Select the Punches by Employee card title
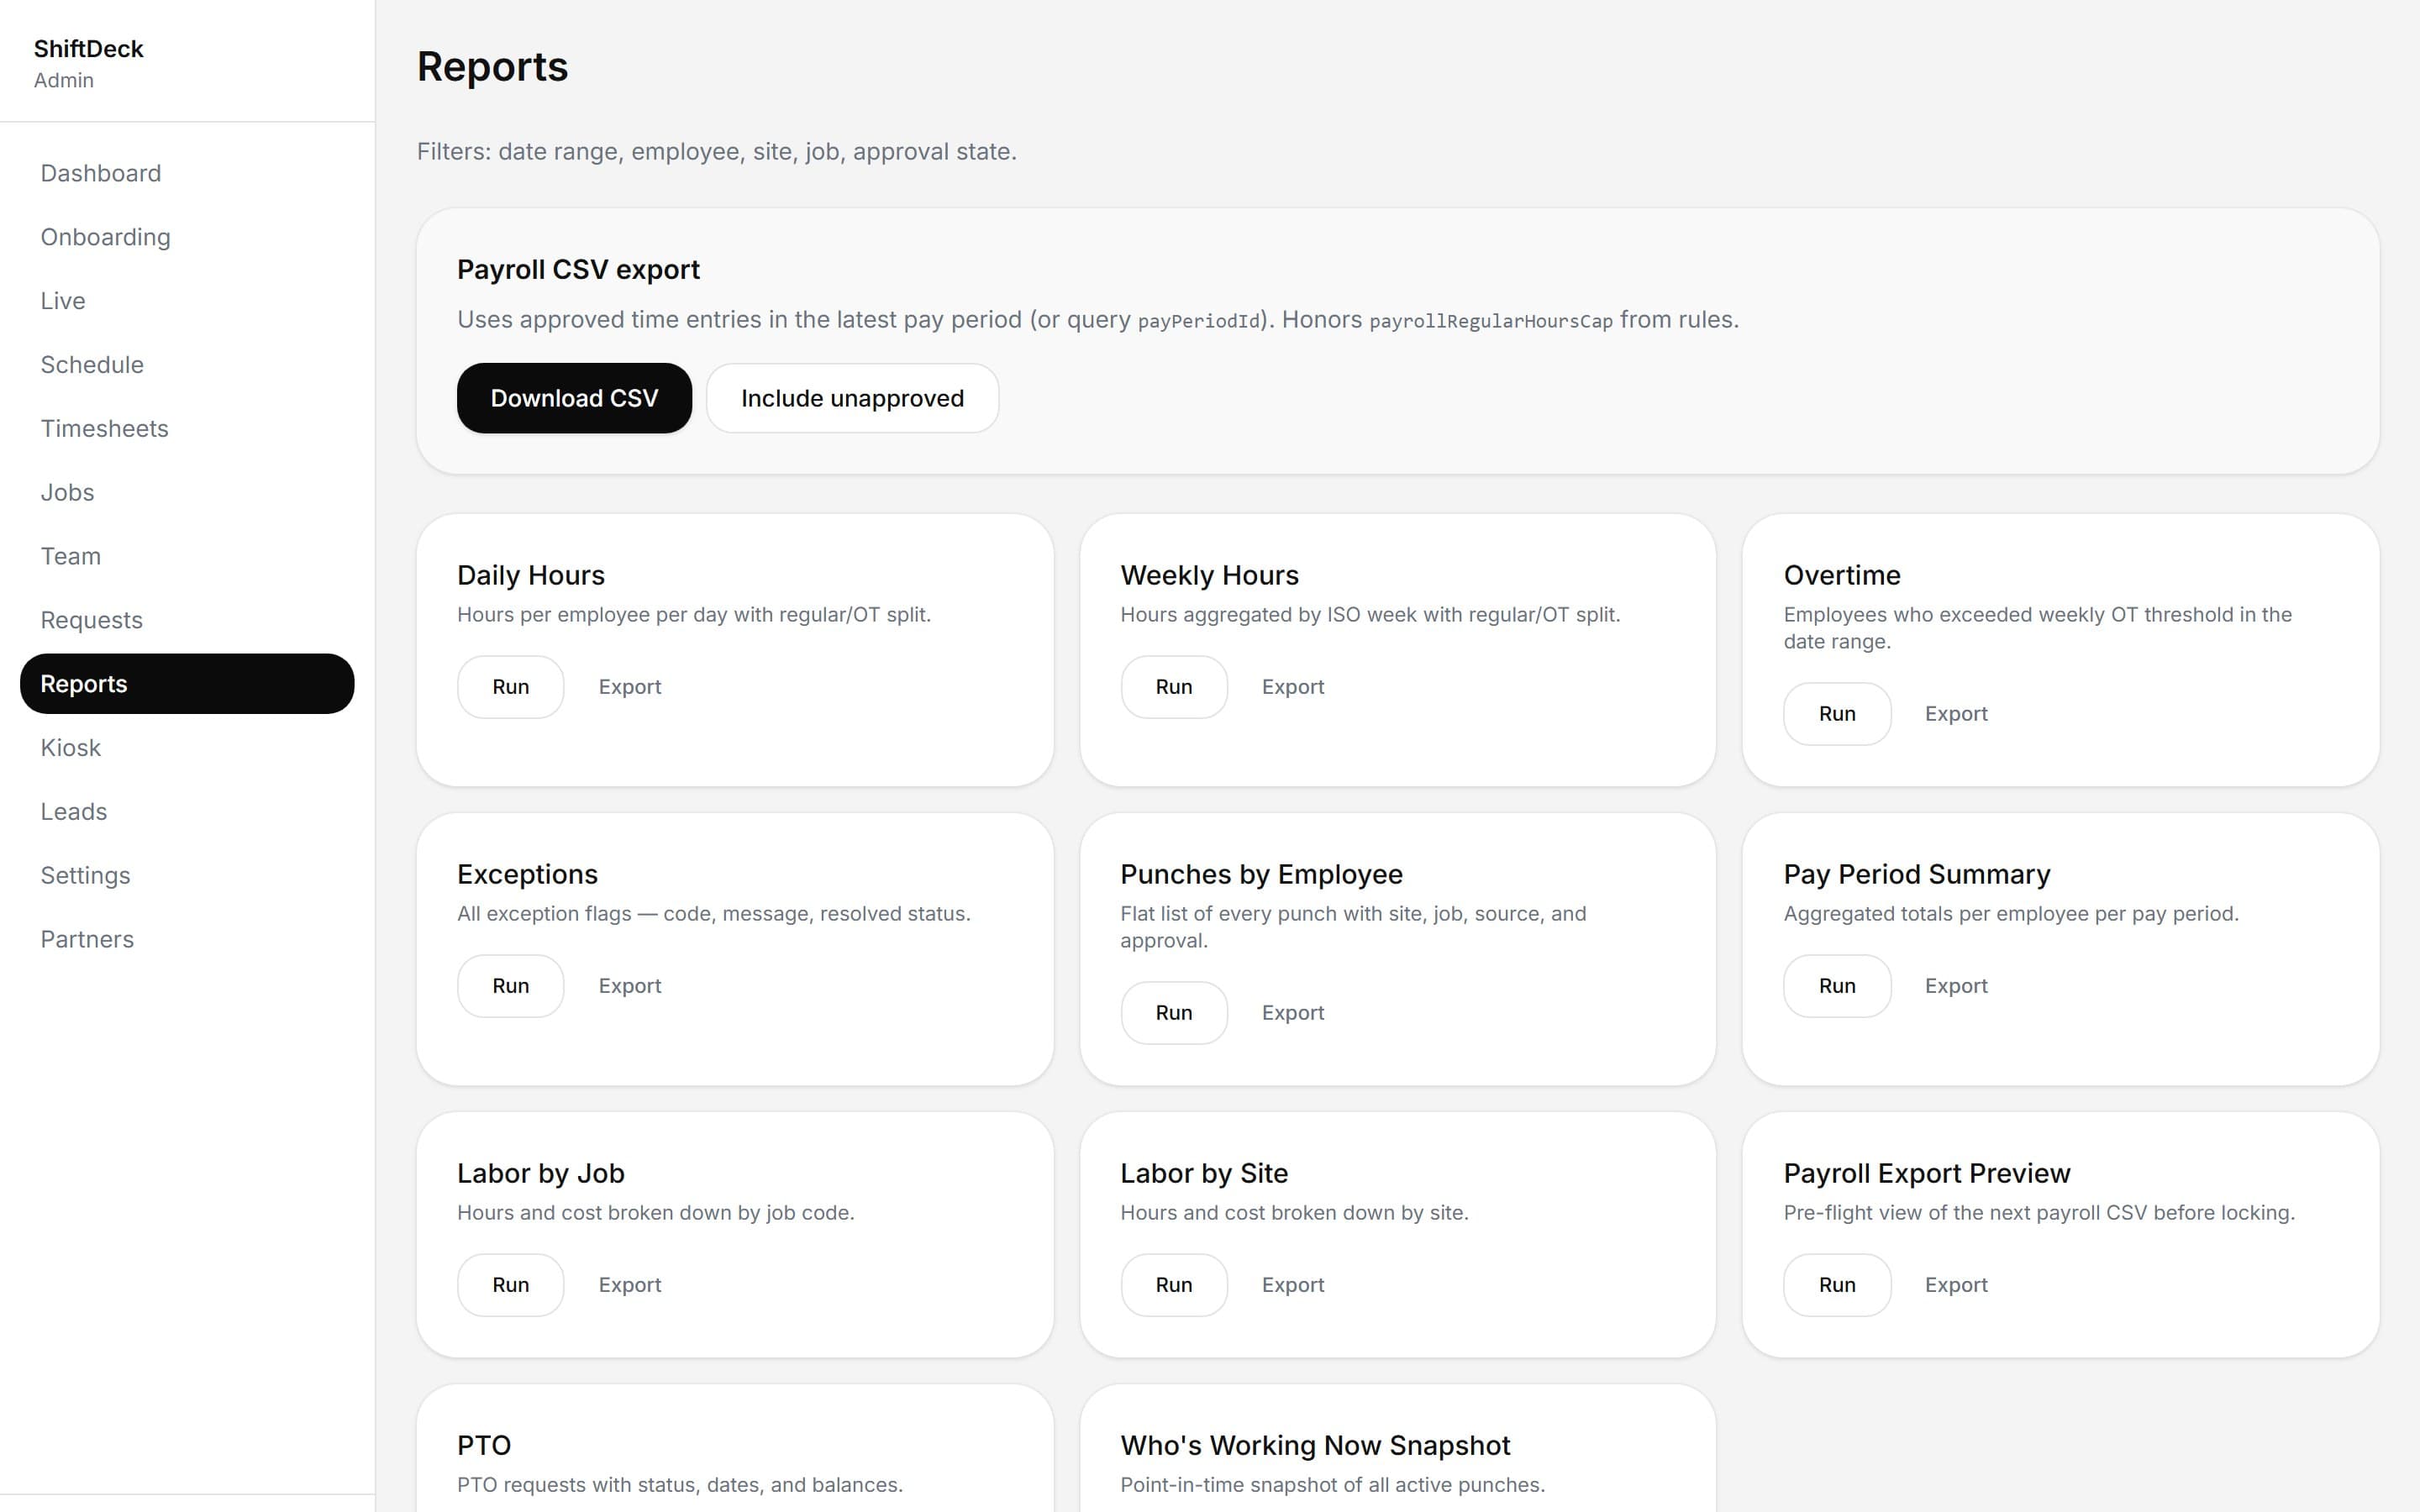Viewport: 2420px width, 1512px height. coord(1261,875)
